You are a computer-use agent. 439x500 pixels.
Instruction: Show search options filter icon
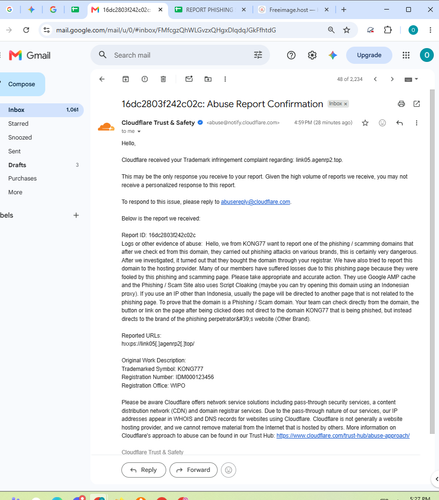click(x=258, y=55)
